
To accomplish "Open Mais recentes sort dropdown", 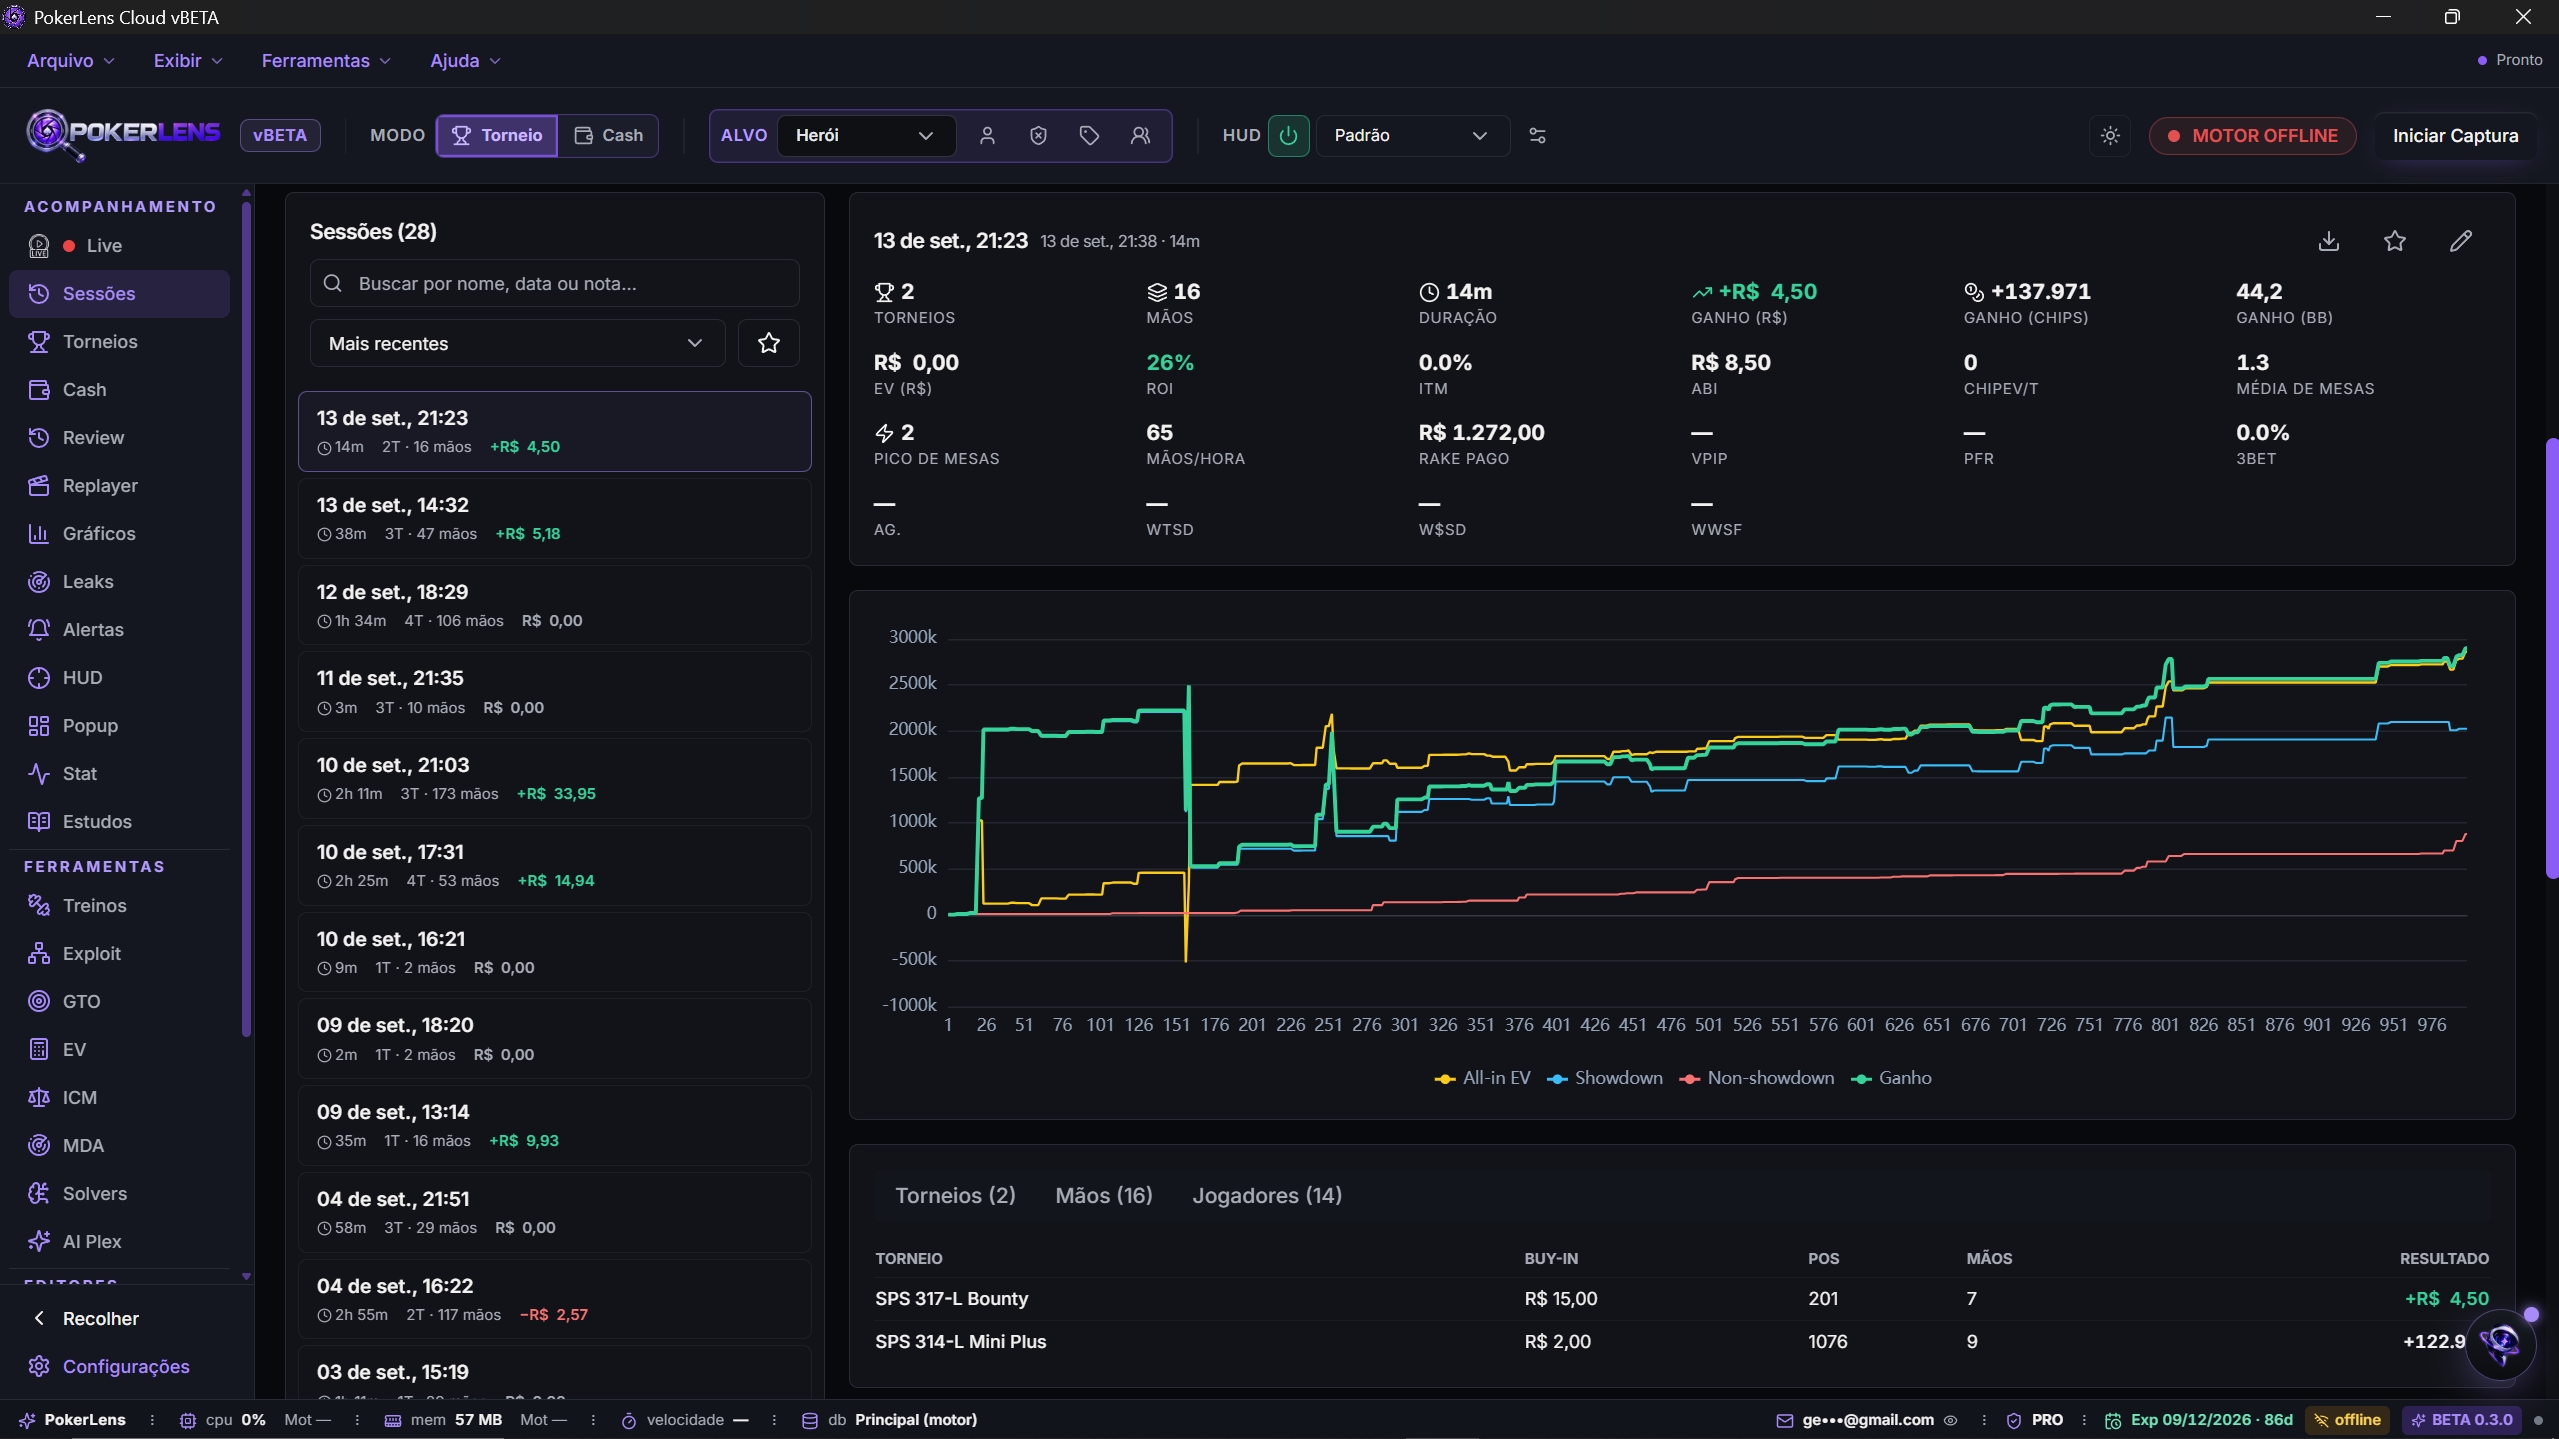I will click(517, 344).
